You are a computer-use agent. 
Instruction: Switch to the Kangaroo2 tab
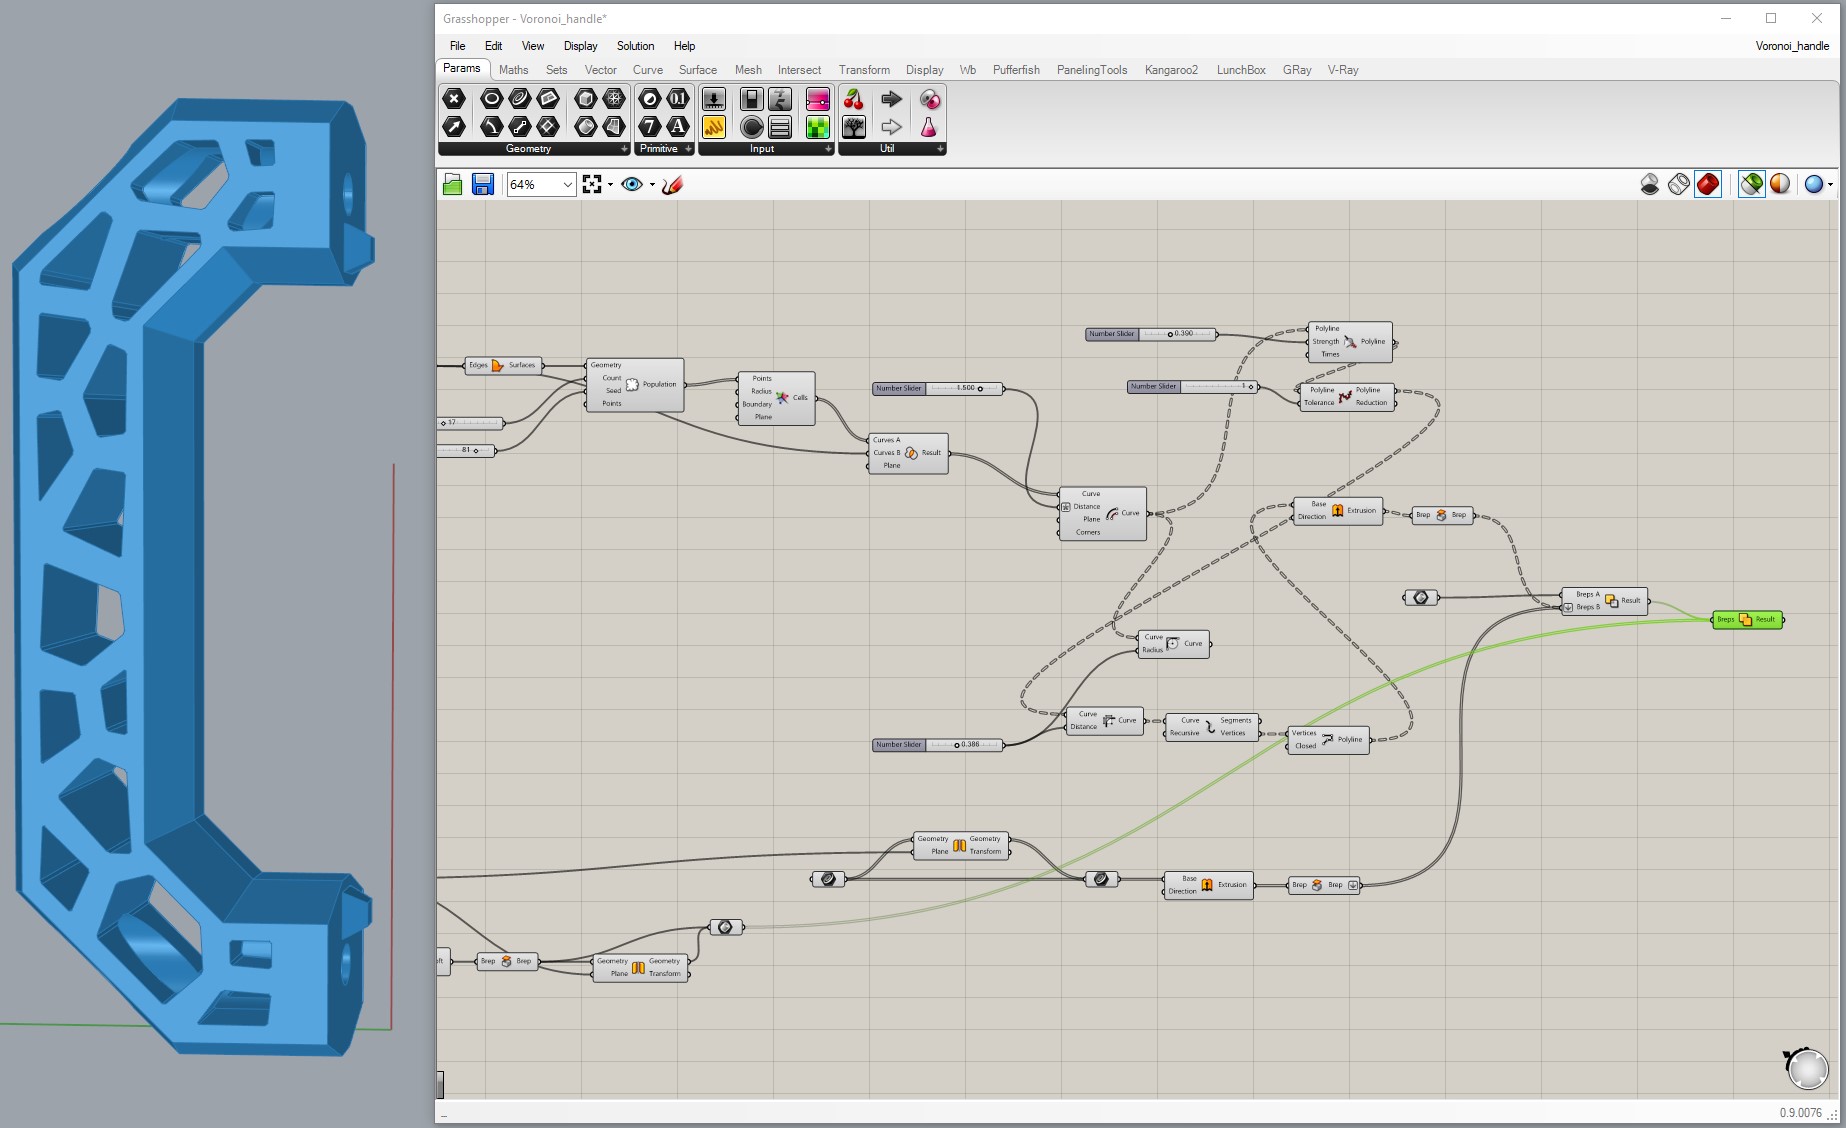coord(1171,70)
